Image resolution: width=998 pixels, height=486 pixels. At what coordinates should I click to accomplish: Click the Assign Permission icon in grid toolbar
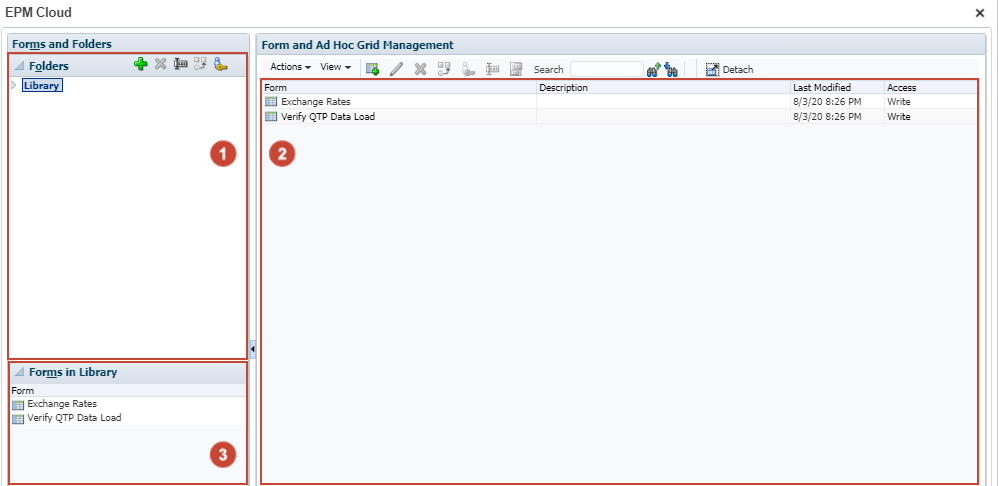[468, 69]
